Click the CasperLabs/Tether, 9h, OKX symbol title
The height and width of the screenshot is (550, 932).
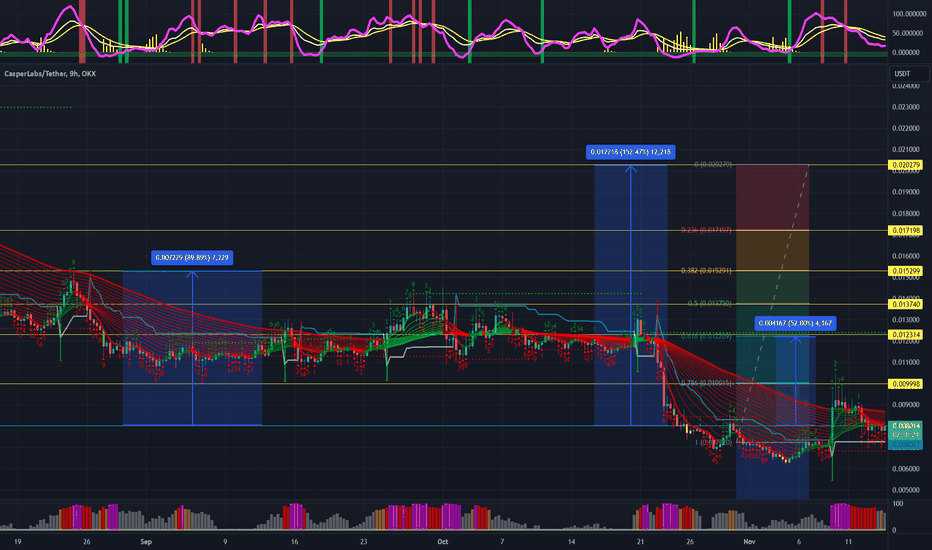pos(50,74)
